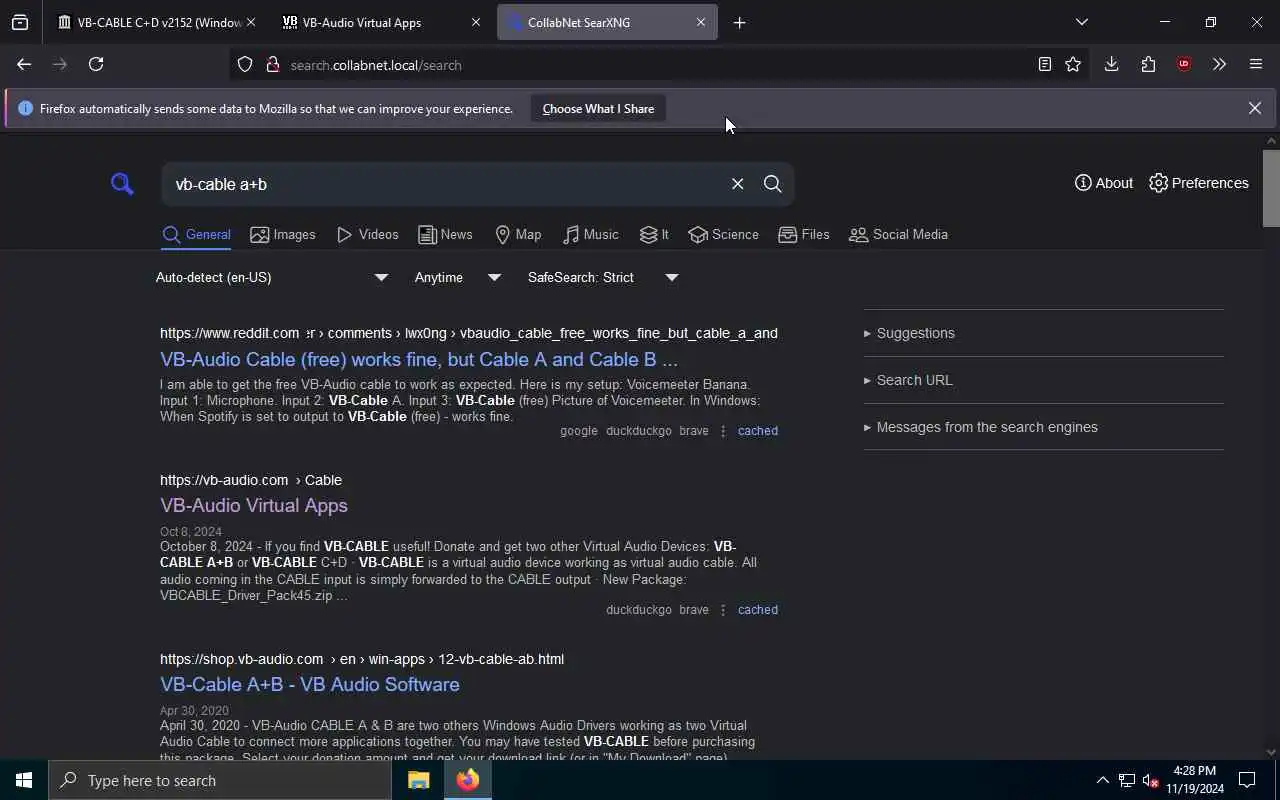Bookmark this page with the star
The height and width of the screenshot is (800, 1280).
(1073, 64)
